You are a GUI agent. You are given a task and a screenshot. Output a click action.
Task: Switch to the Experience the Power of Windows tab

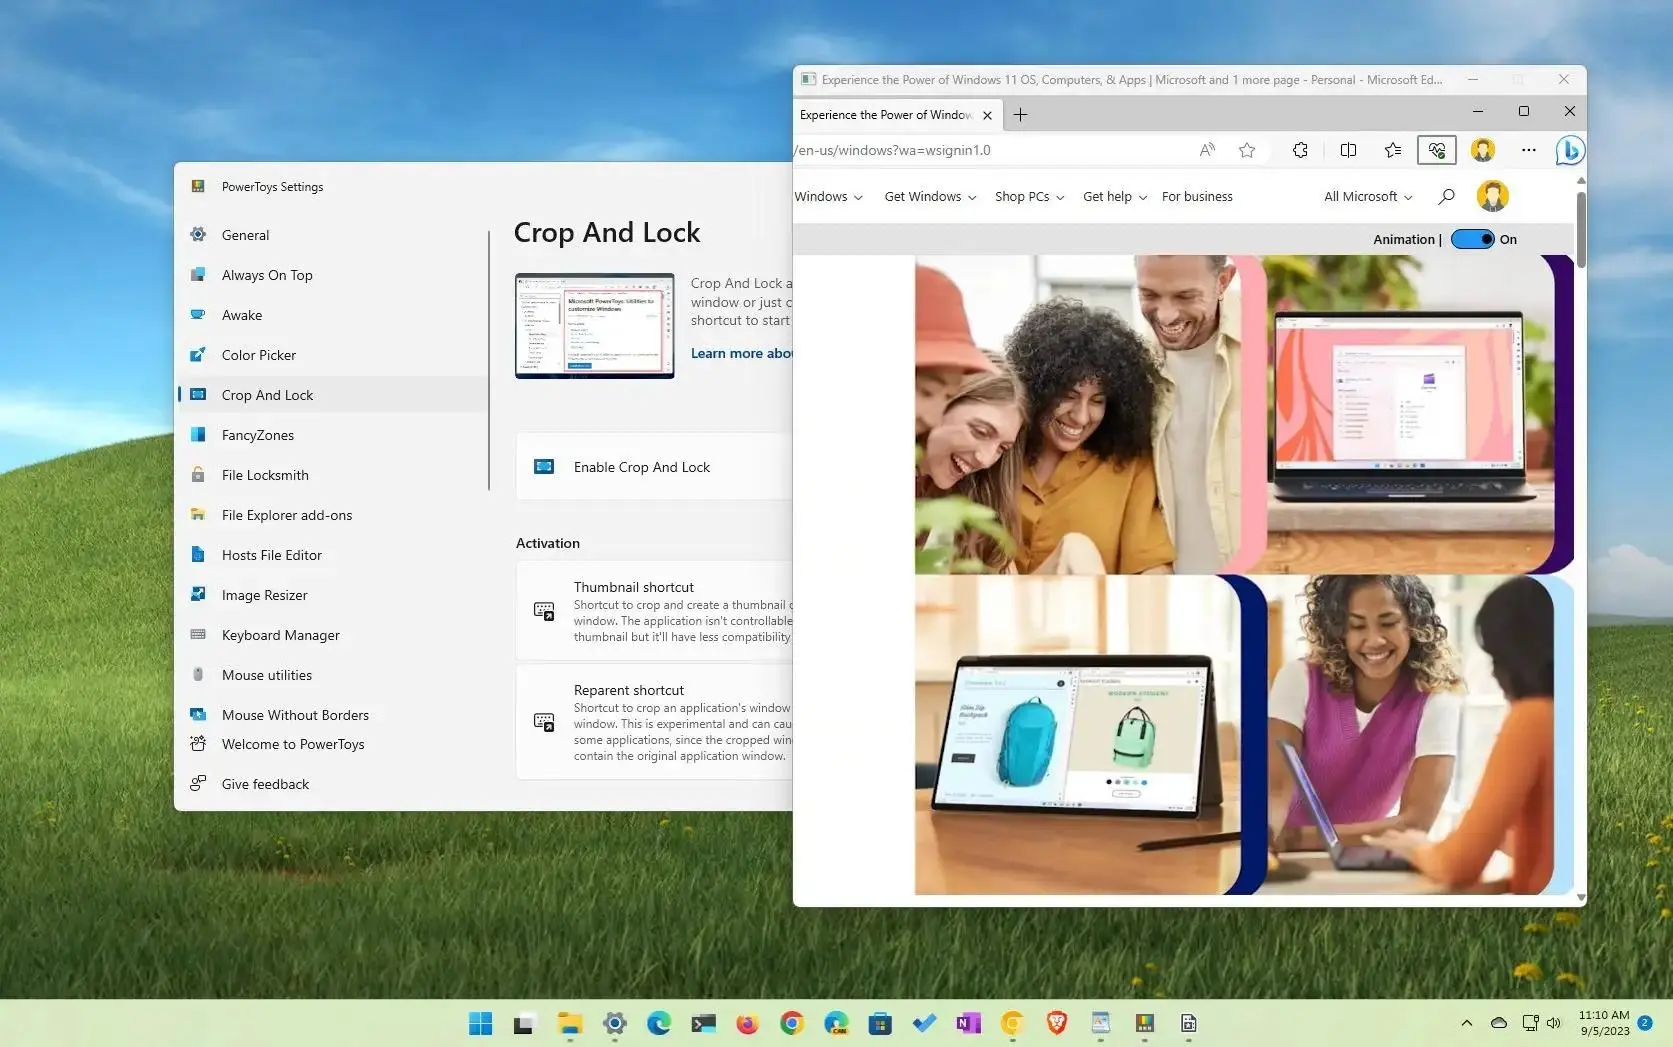(x=885, y=115)
